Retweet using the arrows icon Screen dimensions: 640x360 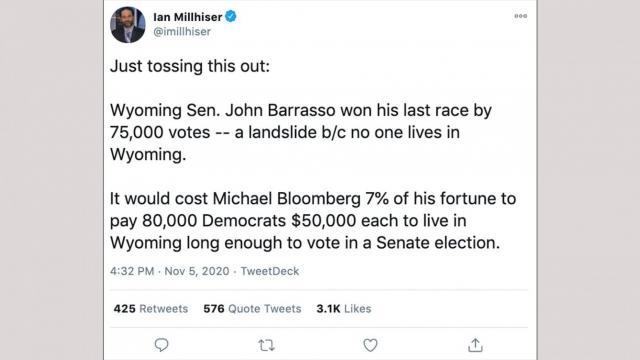(266, 346)
